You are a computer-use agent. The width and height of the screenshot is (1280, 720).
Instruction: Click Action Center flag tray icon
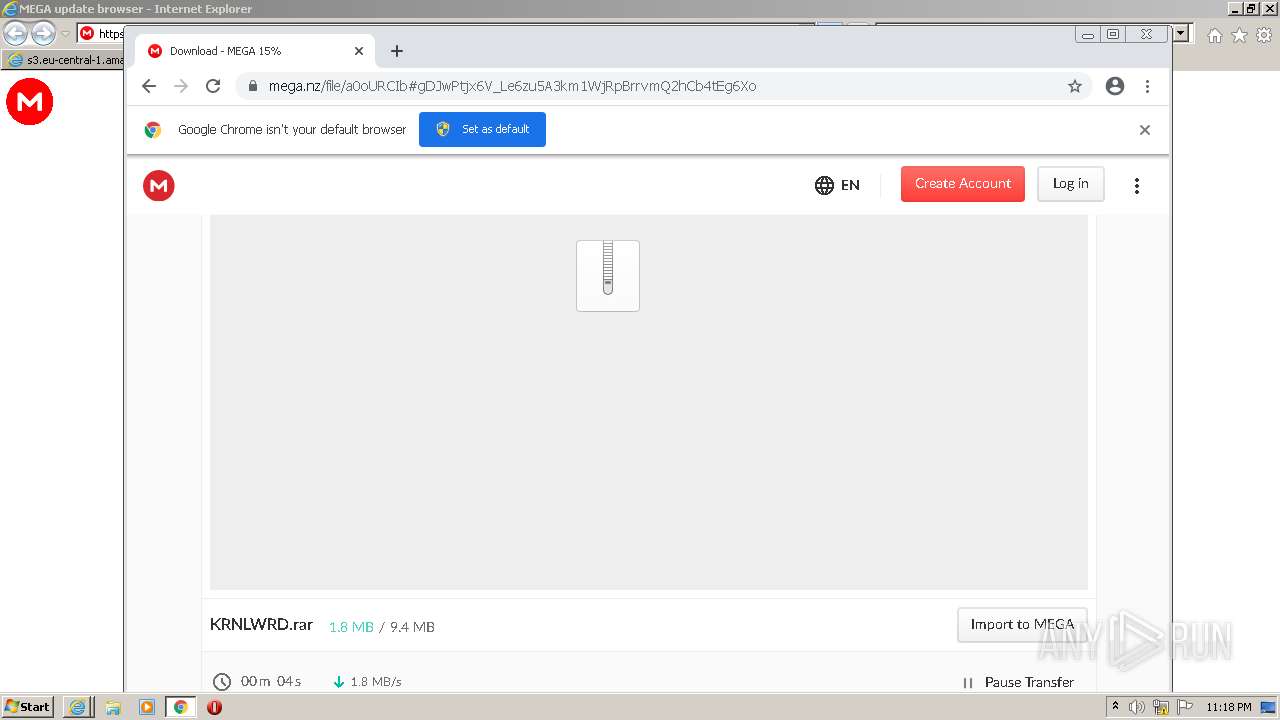1185,707
